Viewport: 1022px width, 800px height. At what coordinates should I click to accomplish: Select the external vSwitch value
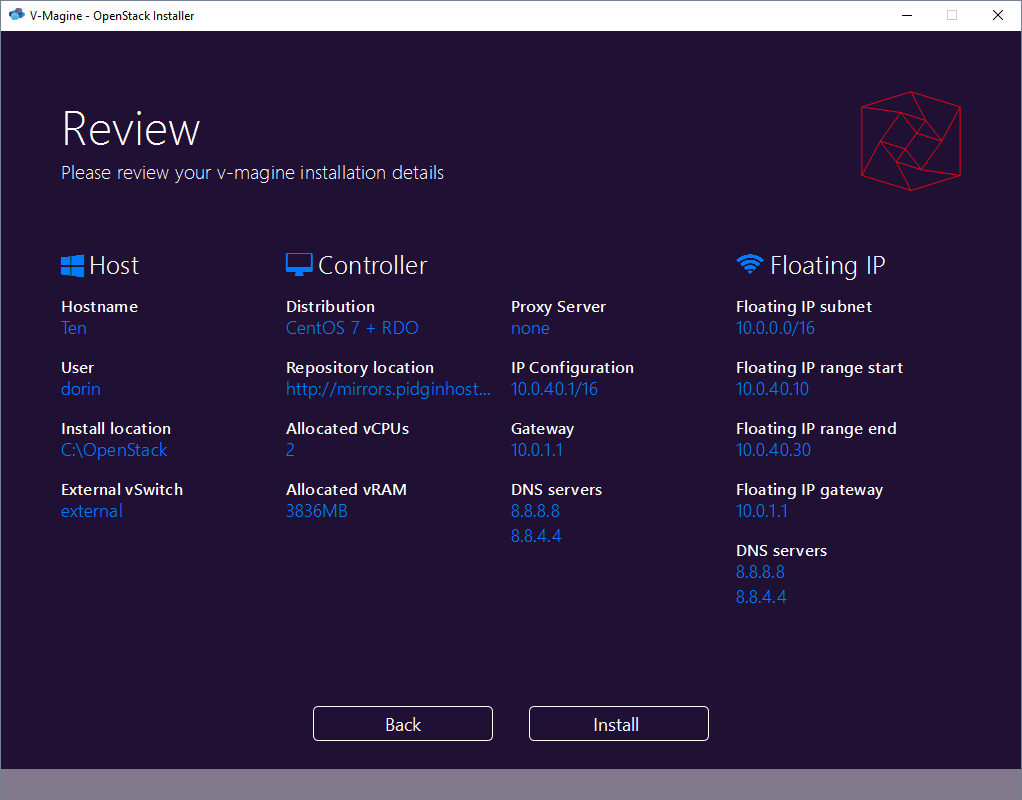pyautogui.click(x=92, y=511)
